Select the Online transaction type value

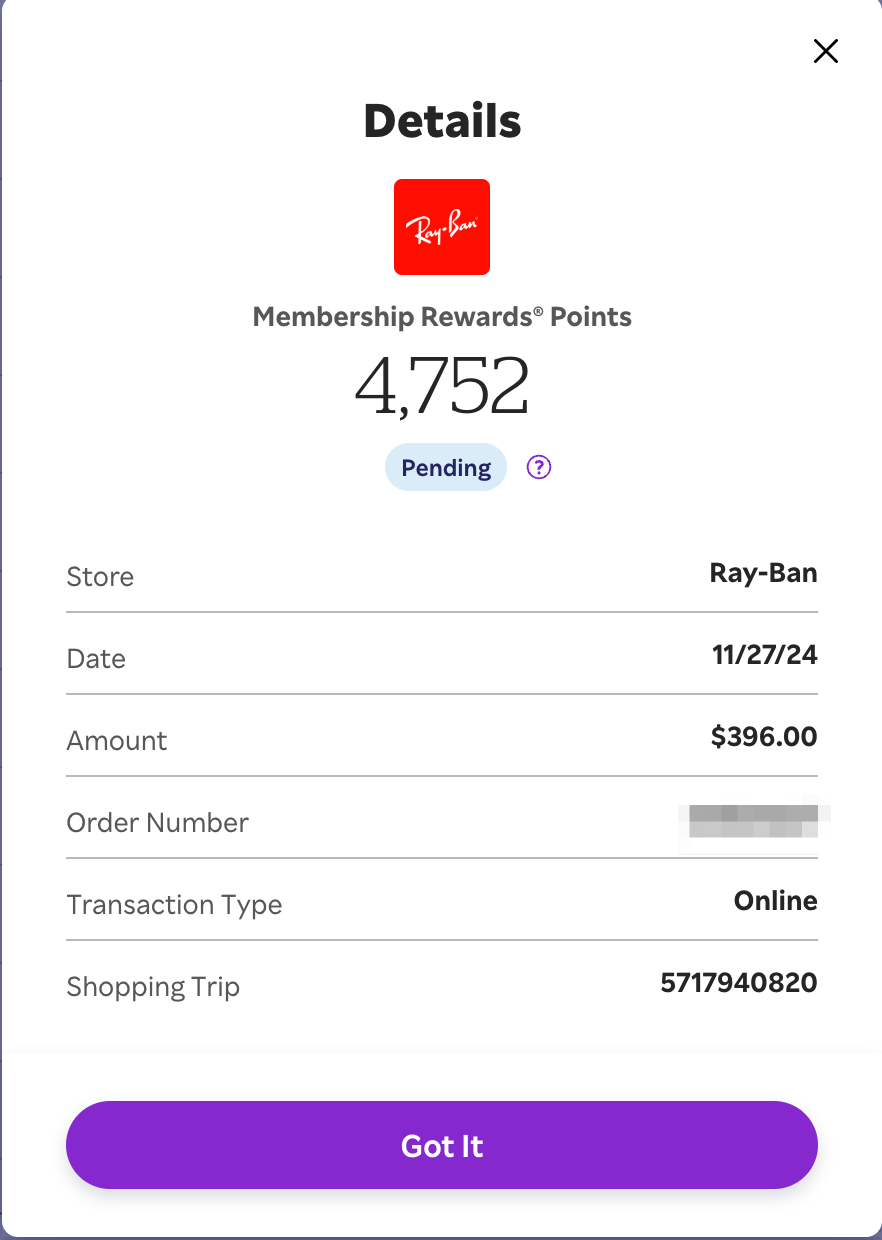click(775, 901)
